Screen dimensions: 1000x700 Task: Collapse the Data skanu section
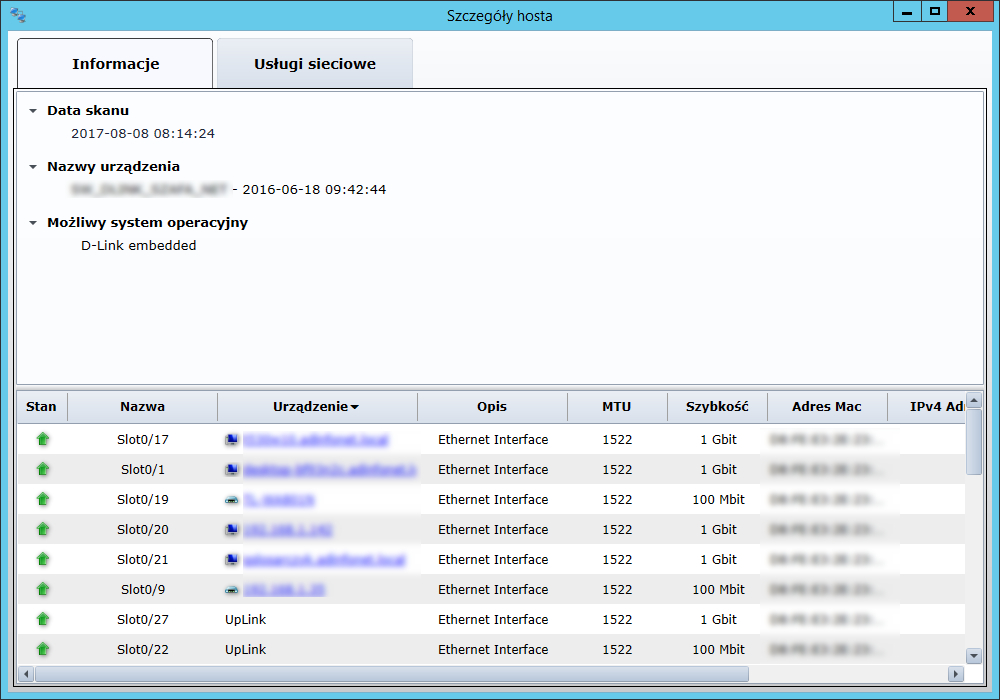(x=33, y=111)
